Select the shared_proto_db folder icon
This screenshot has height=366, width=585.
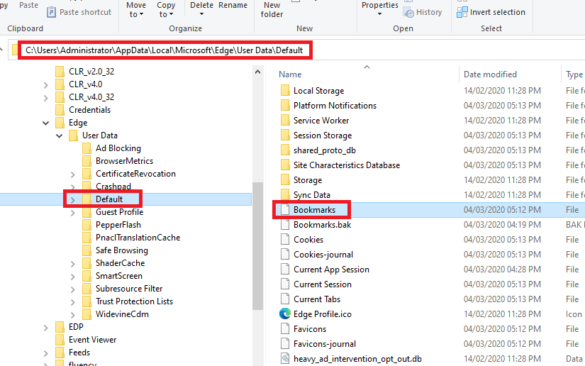[x=285, y=150]
